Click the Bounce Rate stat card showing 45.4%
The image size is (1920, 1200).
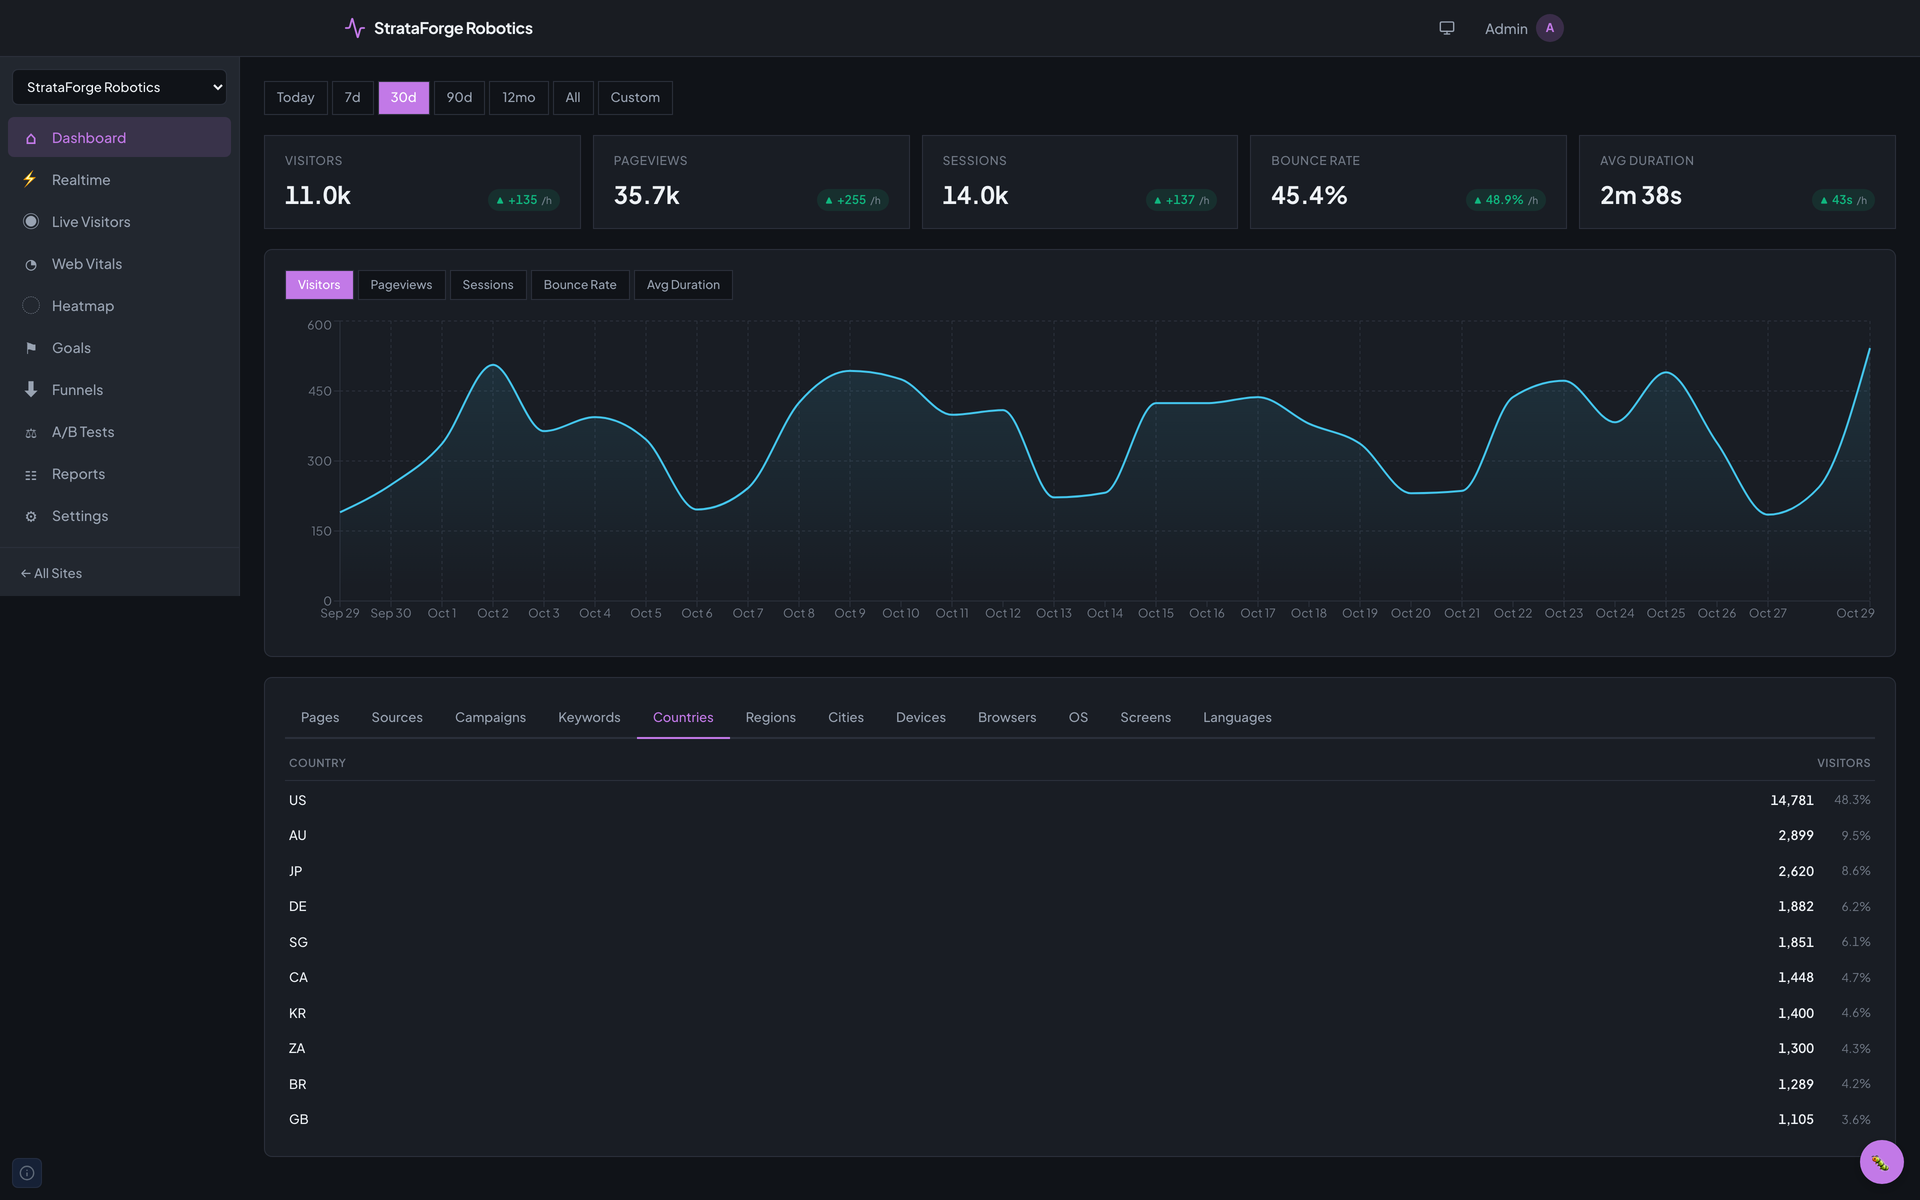pyautogui.click(x=1408, y=182)
